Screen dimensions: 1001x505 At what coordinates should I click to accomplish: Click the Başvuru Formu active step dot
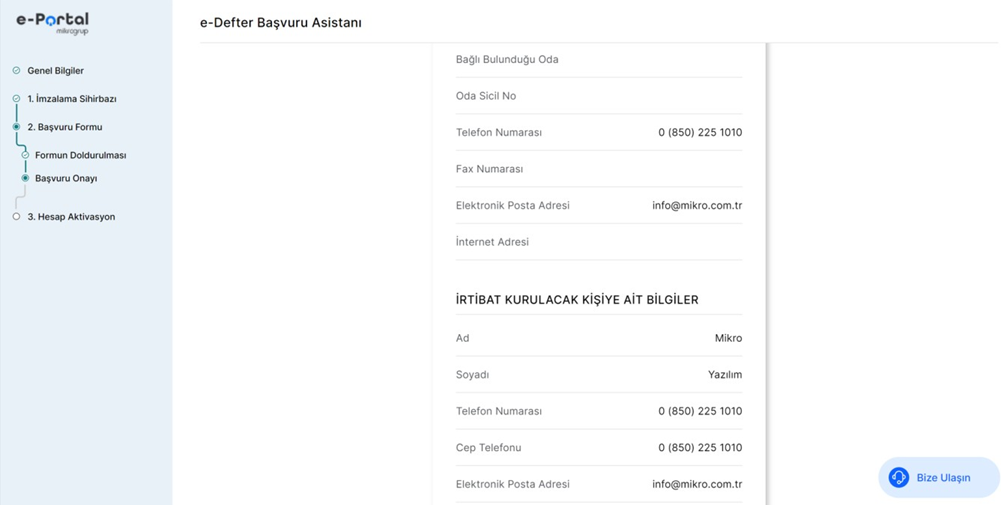(x=16, y=127)
